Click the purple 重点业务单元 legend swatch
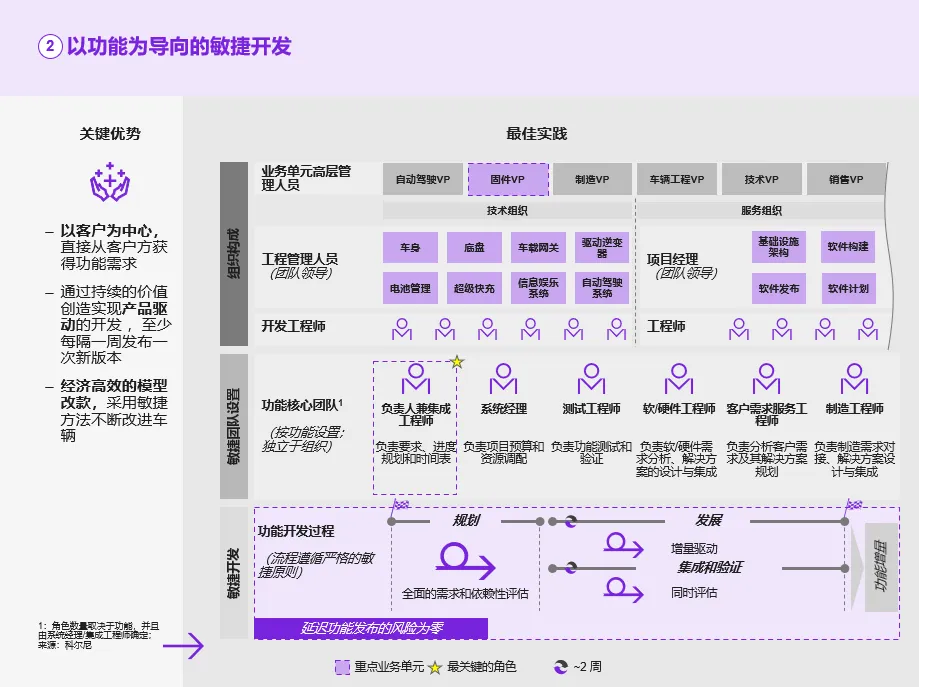929x687 pixels. click(x=342, y=667)
